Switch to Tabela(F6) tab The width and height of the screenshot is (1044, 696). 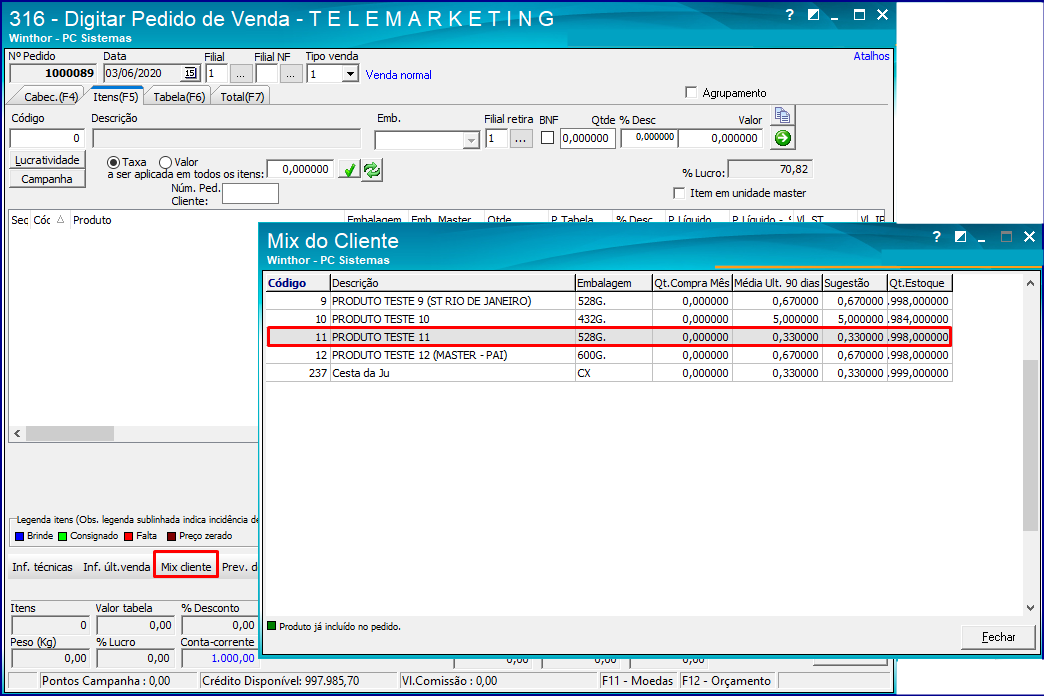[178, 97]
